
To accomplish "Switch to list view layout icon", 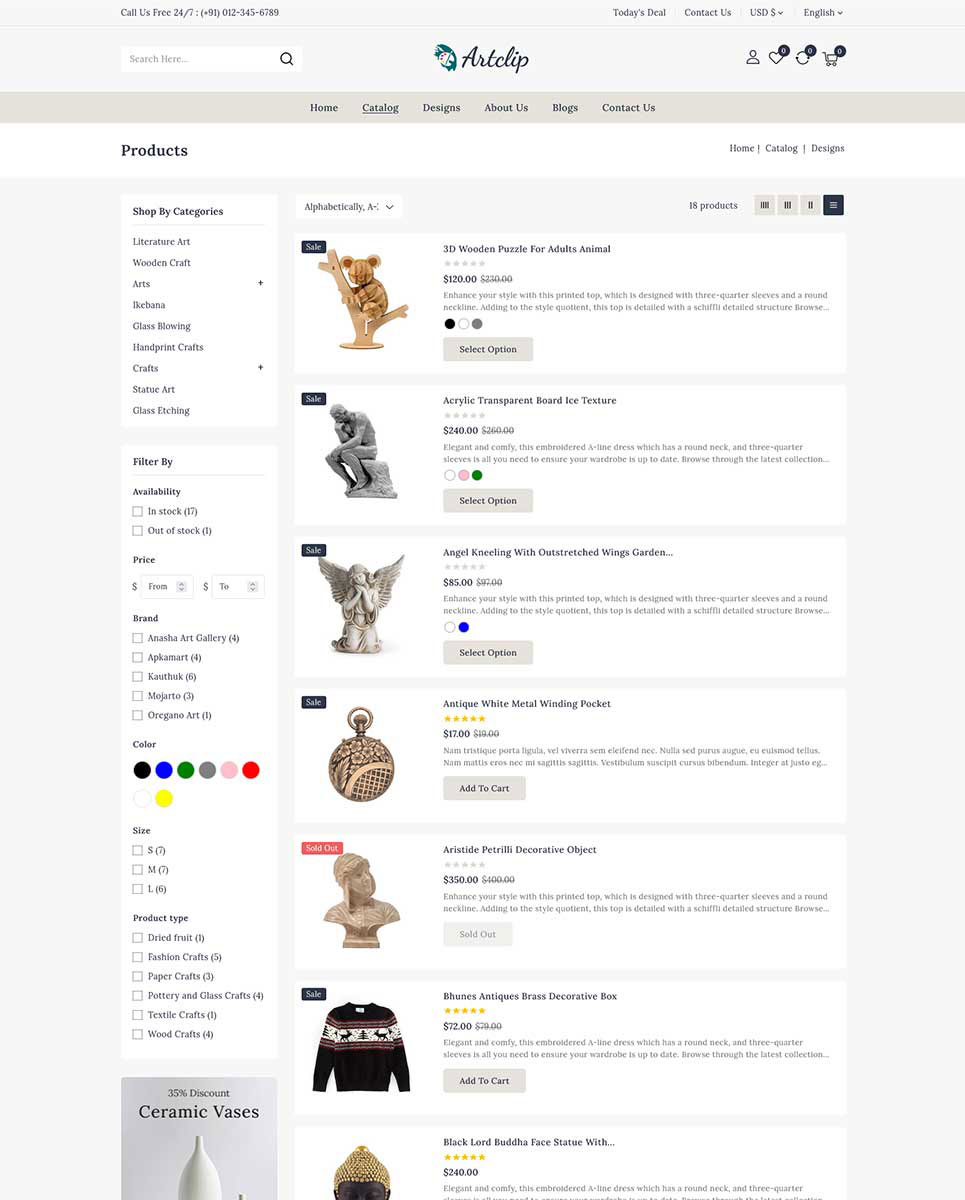I will (x=834, y=205).
